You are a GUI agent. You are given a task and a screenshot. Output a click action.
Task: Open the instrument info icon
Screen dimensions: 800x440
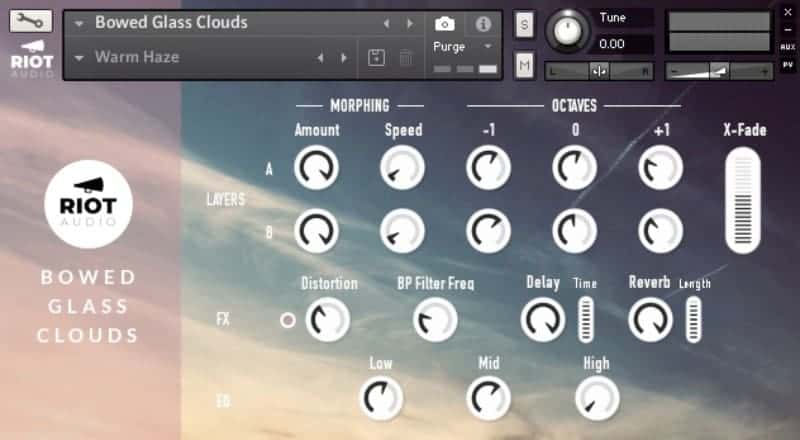pyautogui.click(x=483, y=23)
